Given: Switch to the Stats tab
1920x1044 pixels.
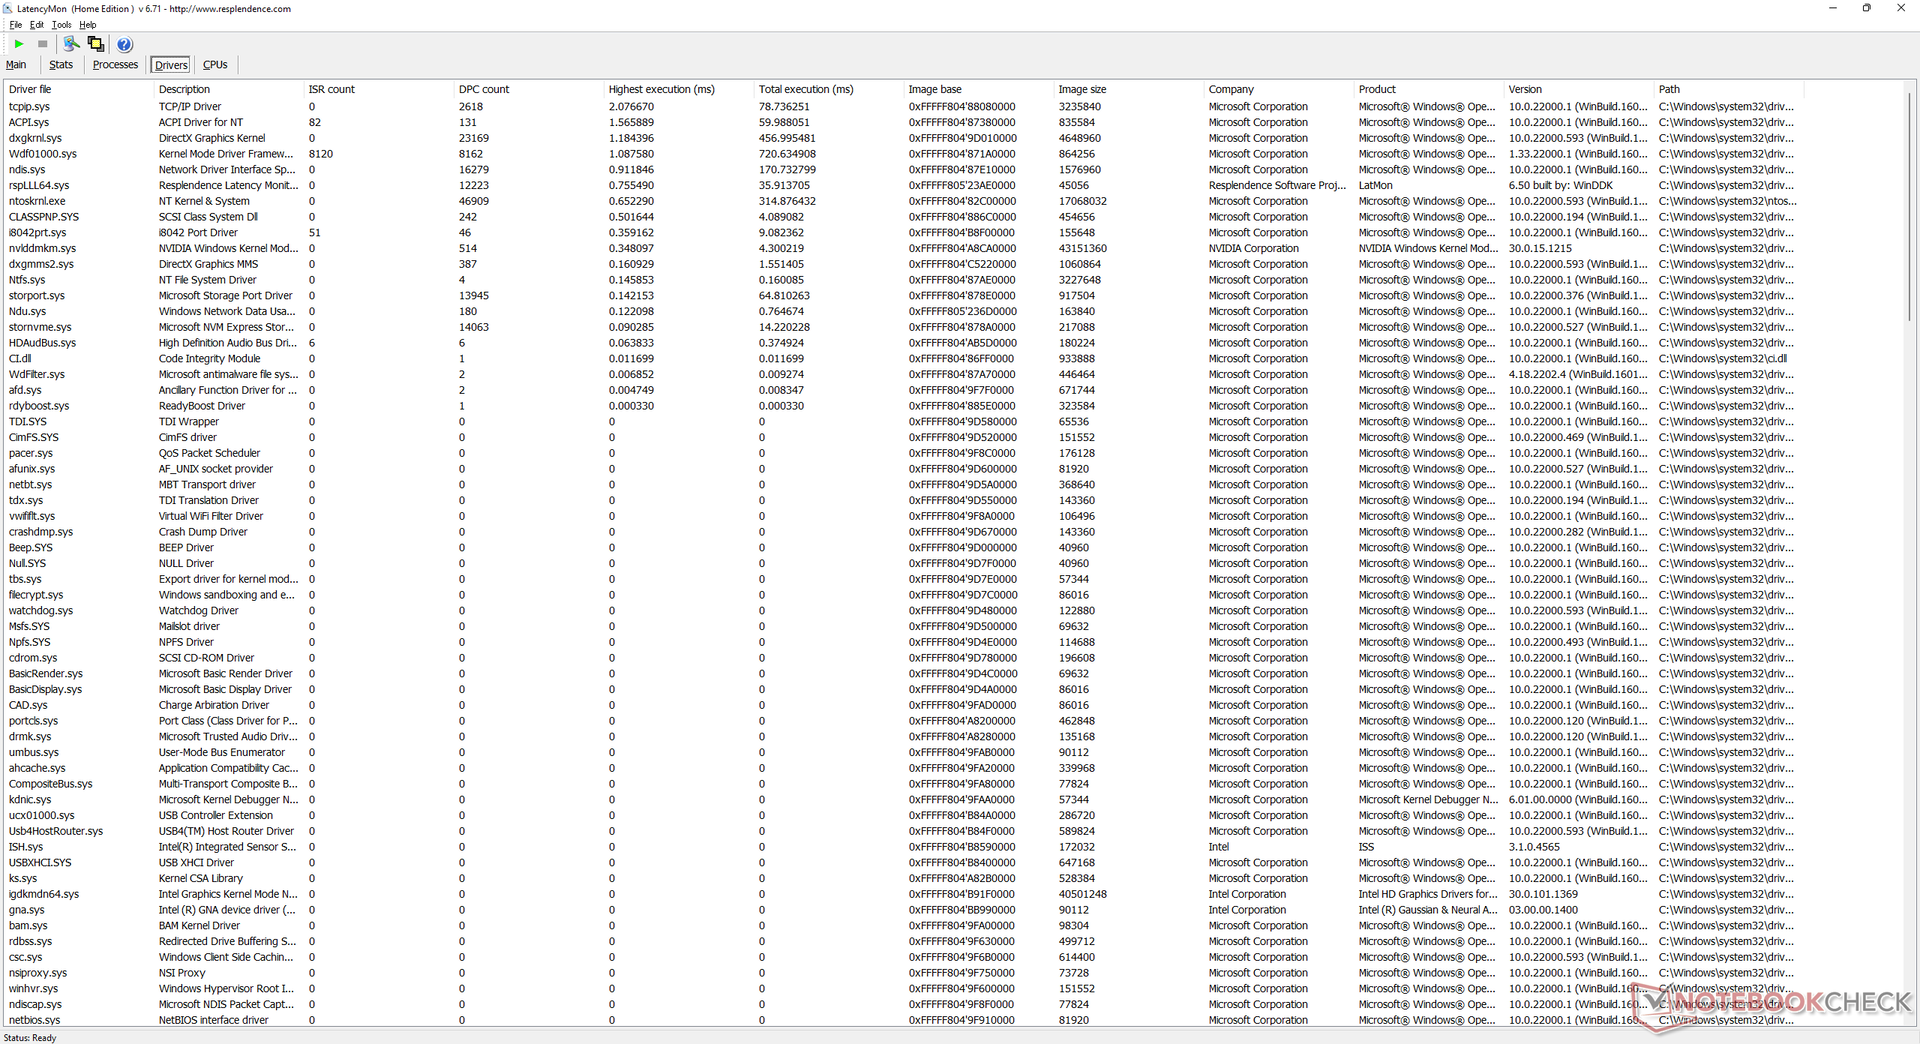Looking at the screenshot, I should point(61,65).
